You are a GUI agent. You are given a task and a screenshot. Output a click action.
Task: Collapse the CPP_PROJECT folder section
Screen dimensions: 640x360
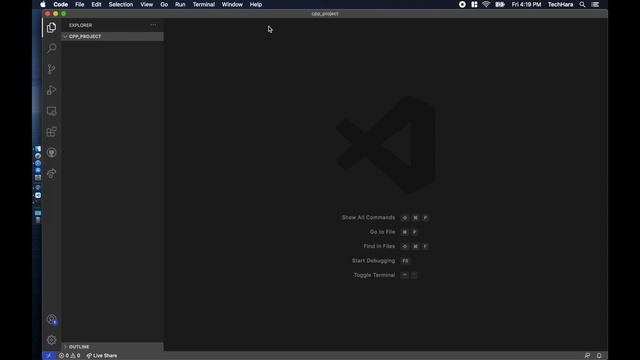click(x=112, y=36)
